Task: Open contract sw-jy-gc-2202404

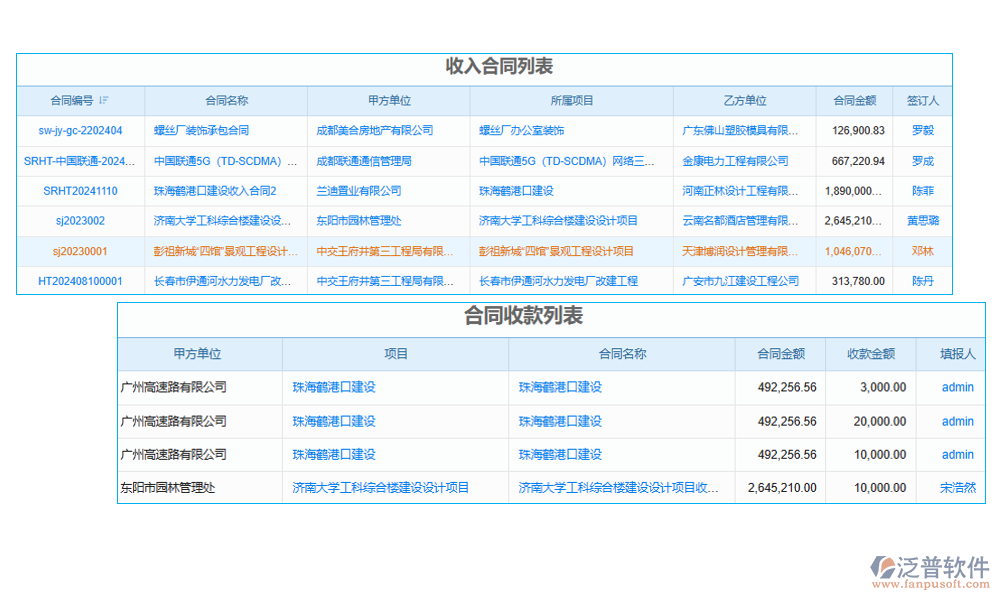Action: click(79, 130)
